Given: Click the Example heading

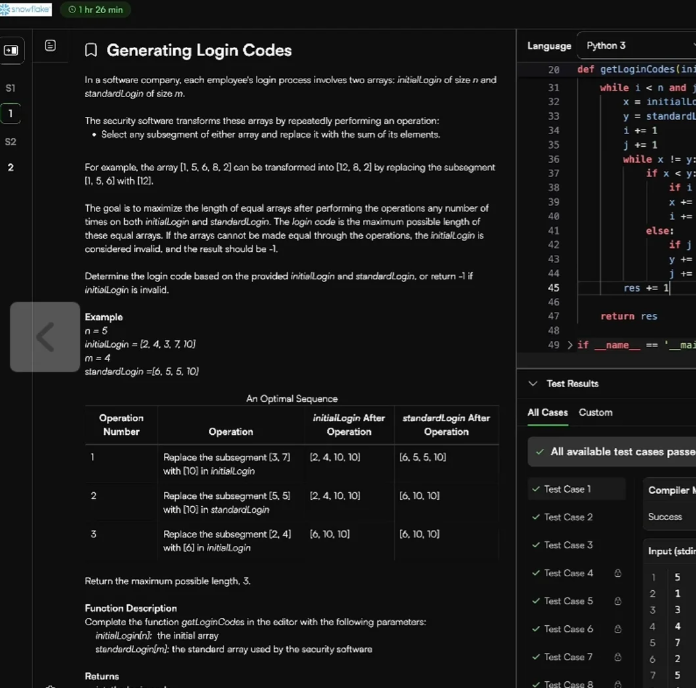Looking at the screenshot, I should (x=103, y=317).
